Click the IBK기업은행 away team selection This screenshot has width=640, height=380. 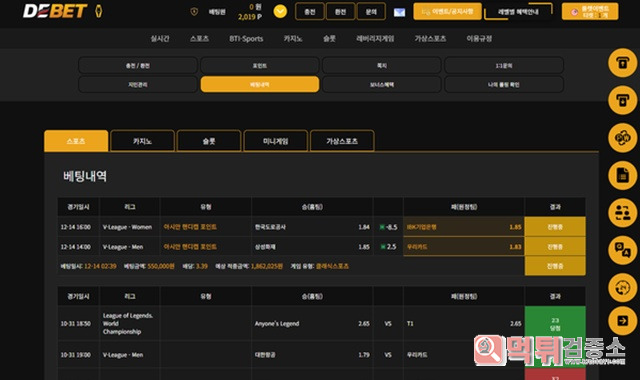click(x=464, y=227)
